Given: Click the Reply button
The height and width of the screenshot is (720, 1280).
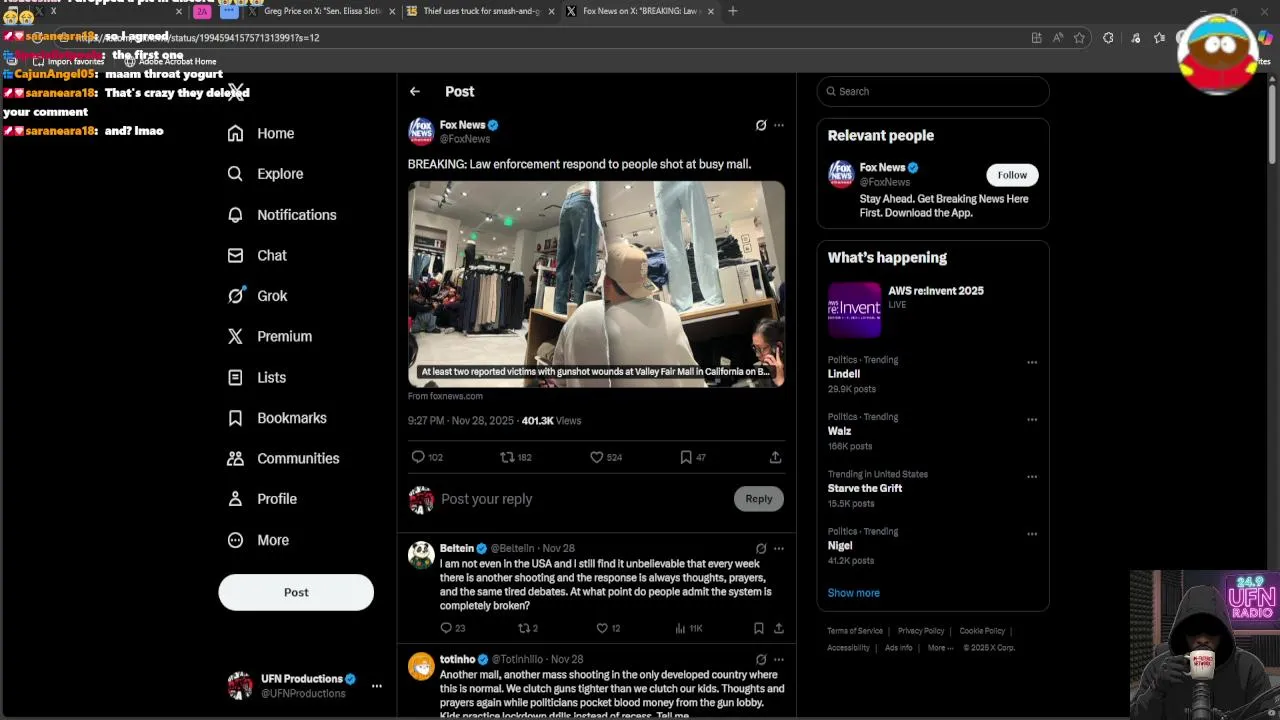Looking at the screenshot, I should point(759,499).
